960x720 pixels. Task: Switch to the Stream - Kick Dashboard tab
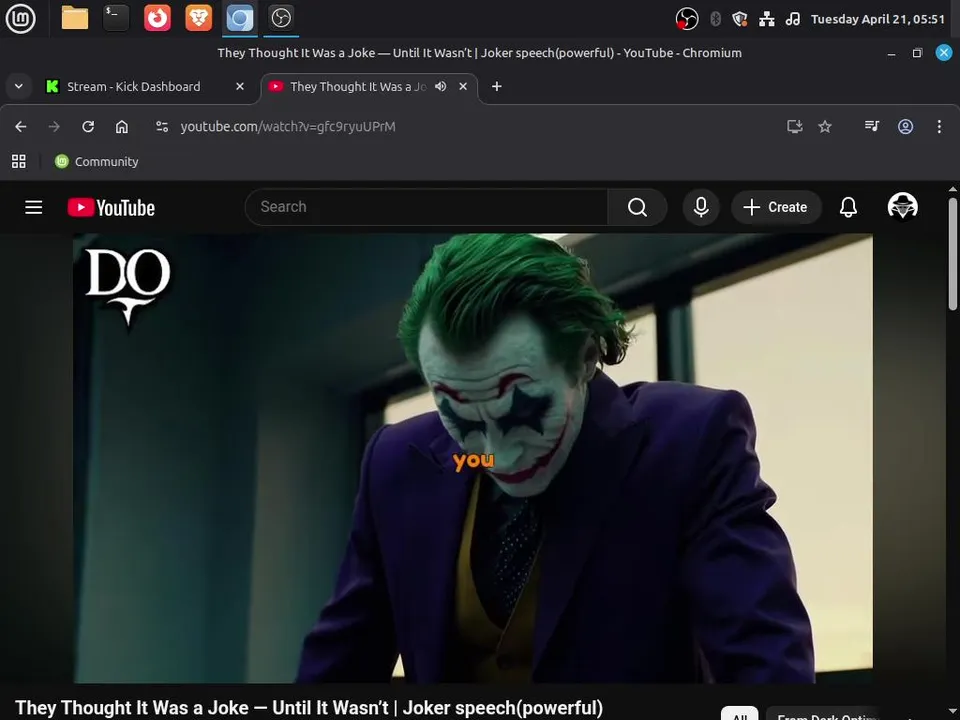point(133,86)
